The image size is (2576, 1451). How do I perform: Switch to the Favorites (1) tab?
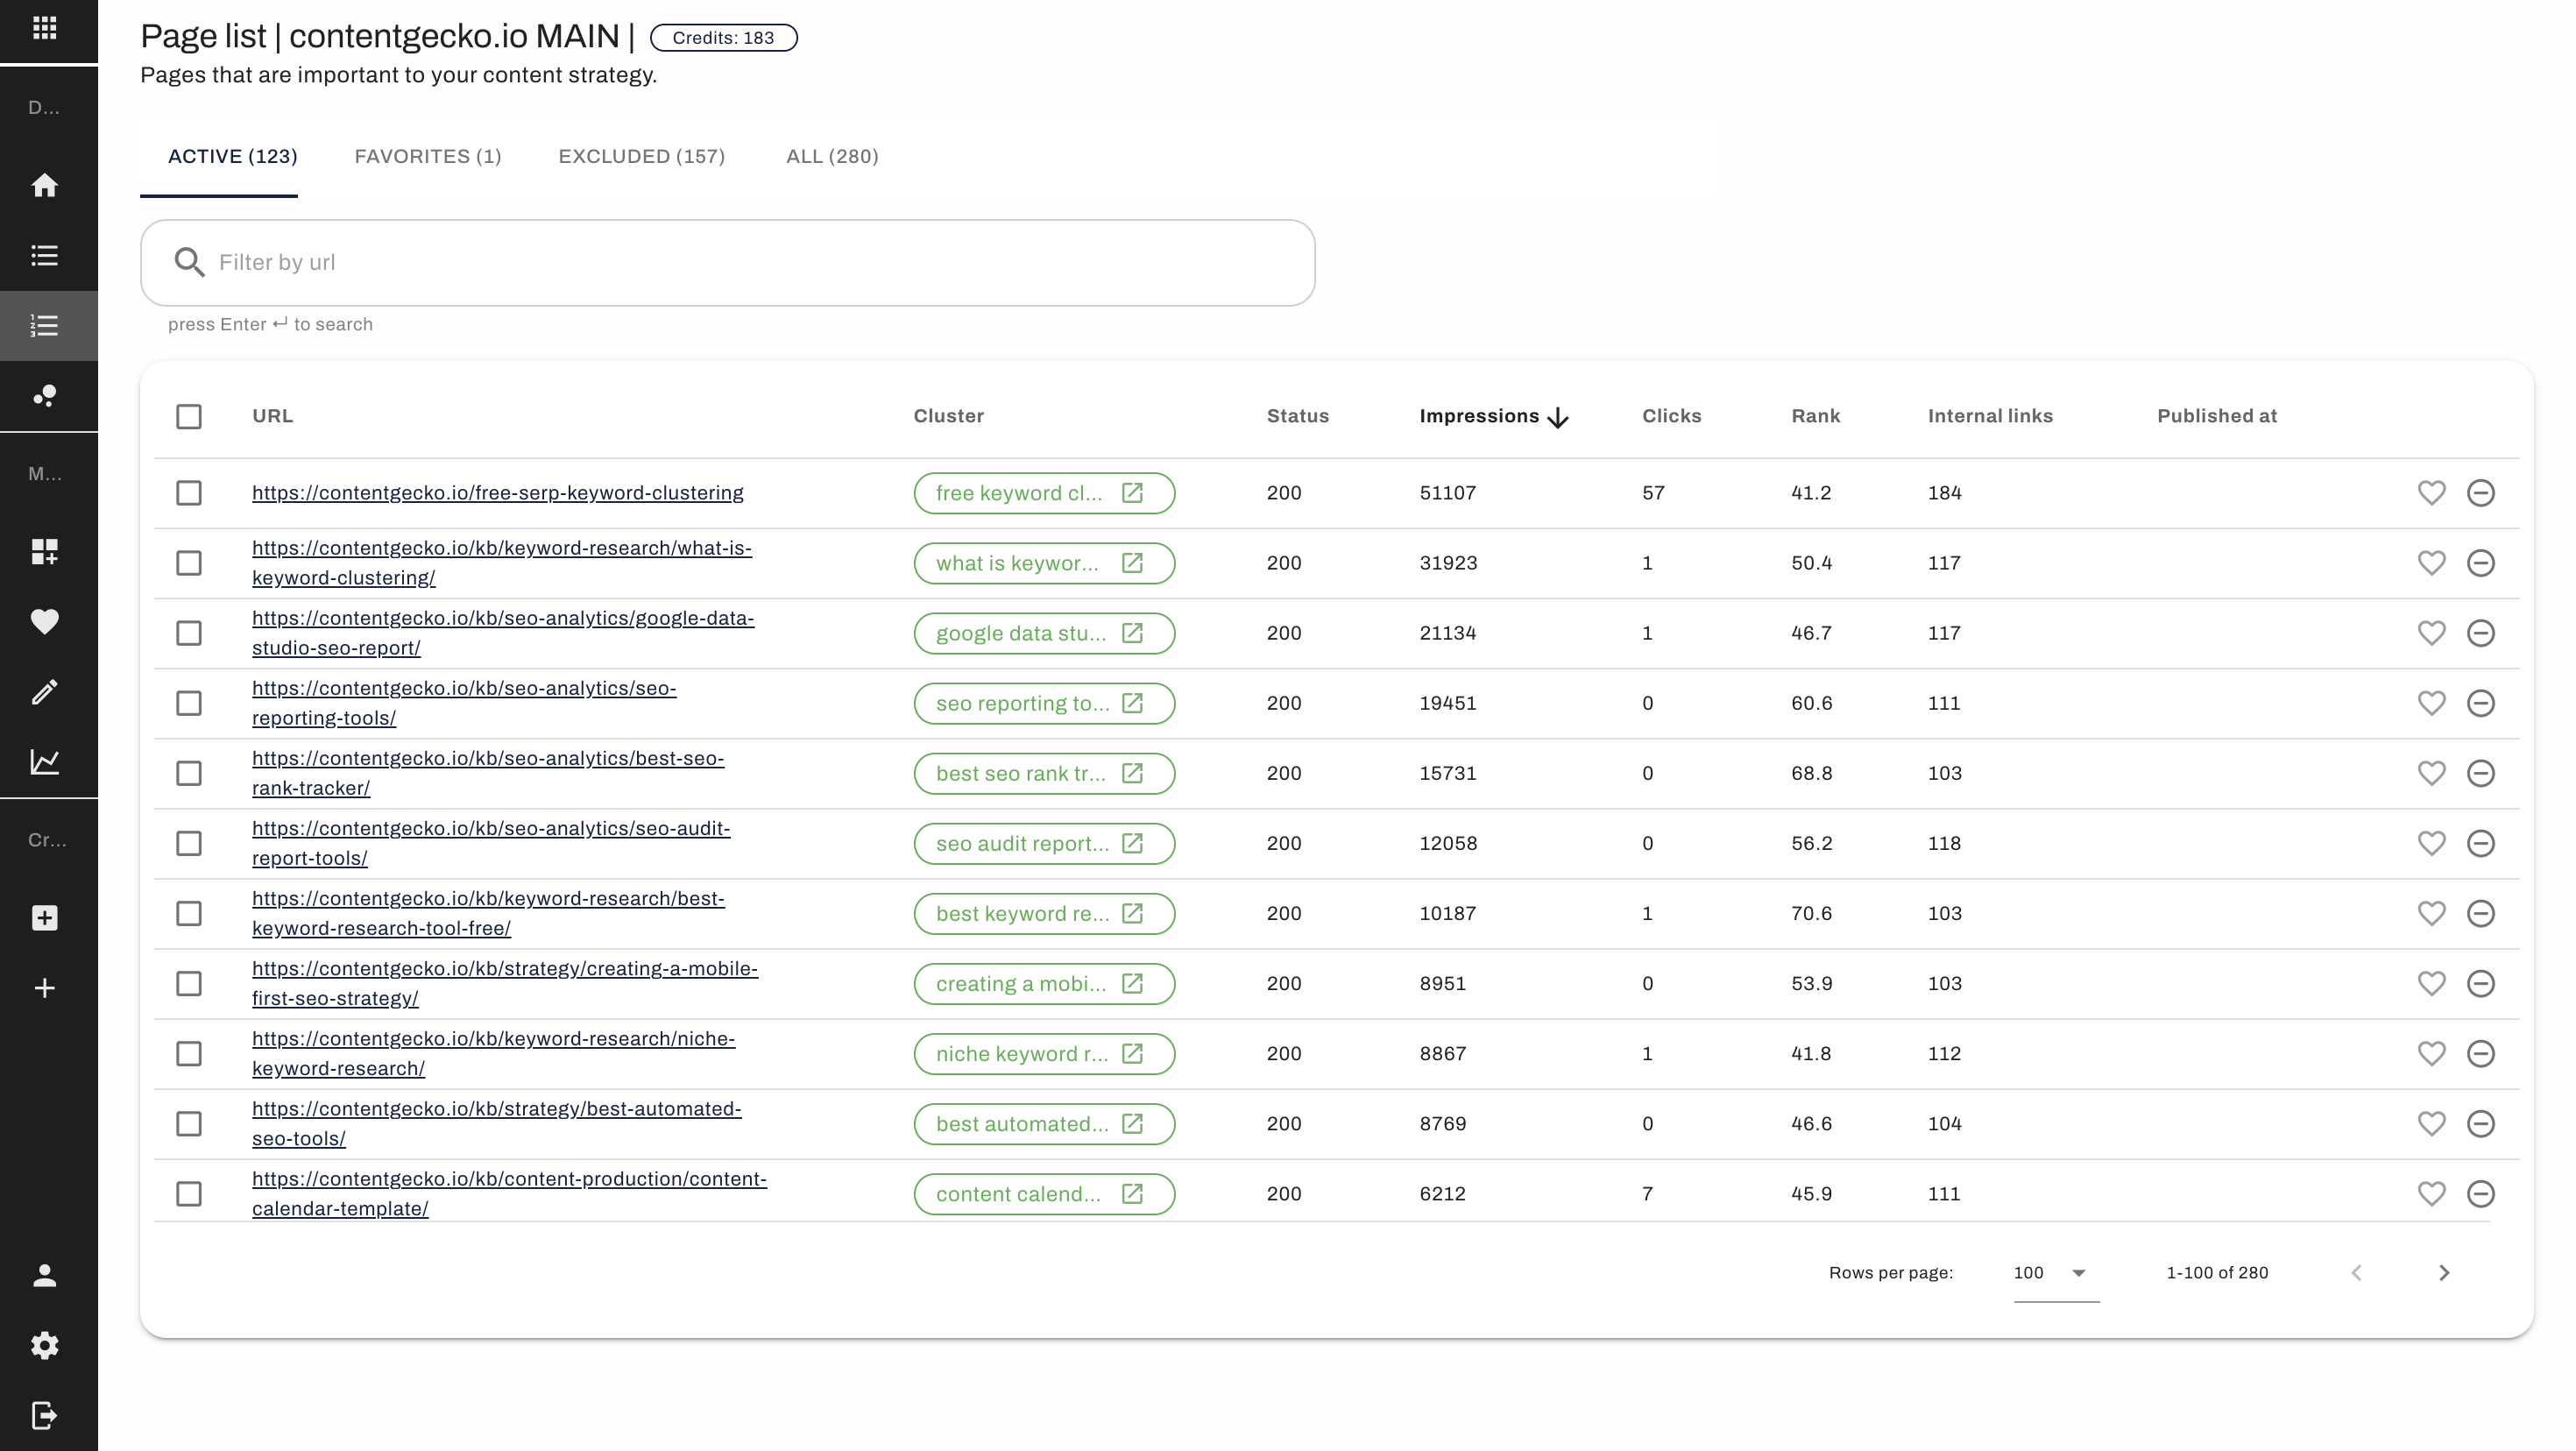pos(428,157)
